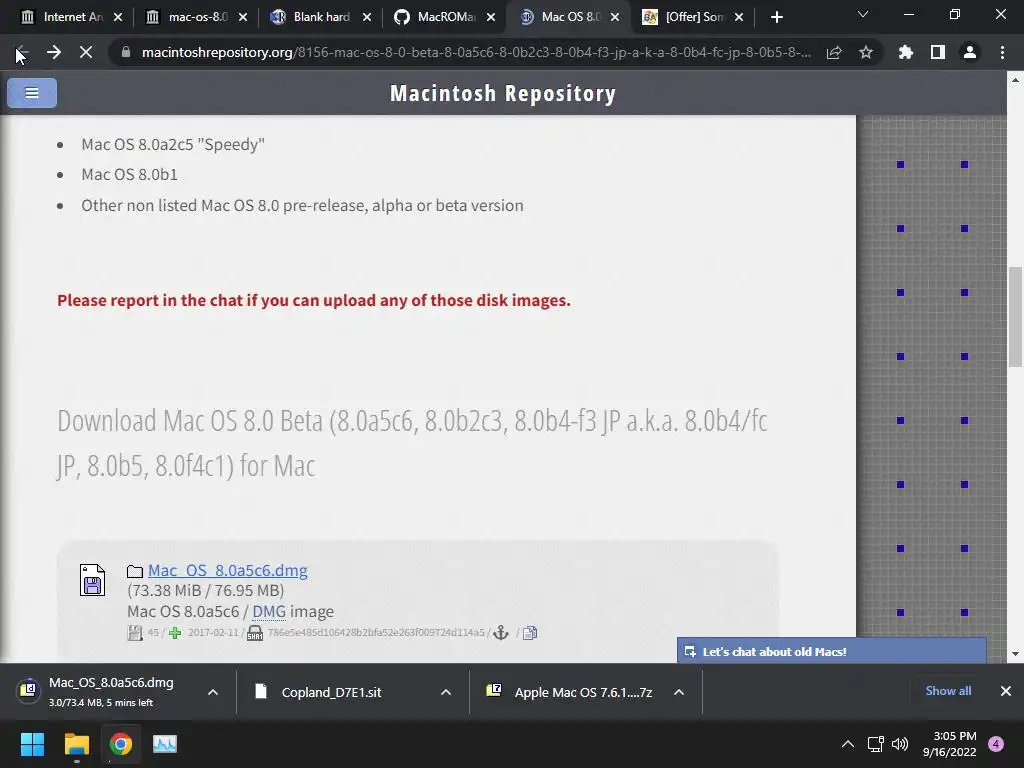Viewport: 1024px width, 768px height.
Task: Open File Explorer from the taskbar
Action: pyautogui.click(x=76, y=744)
